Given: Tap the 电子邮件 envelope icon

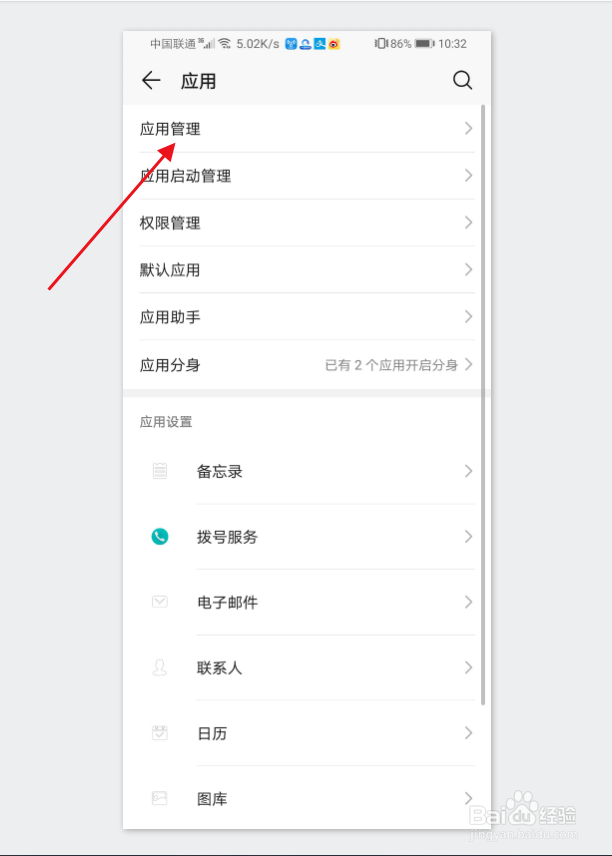Looking at the screenshot, I should [x=159, y=602].
